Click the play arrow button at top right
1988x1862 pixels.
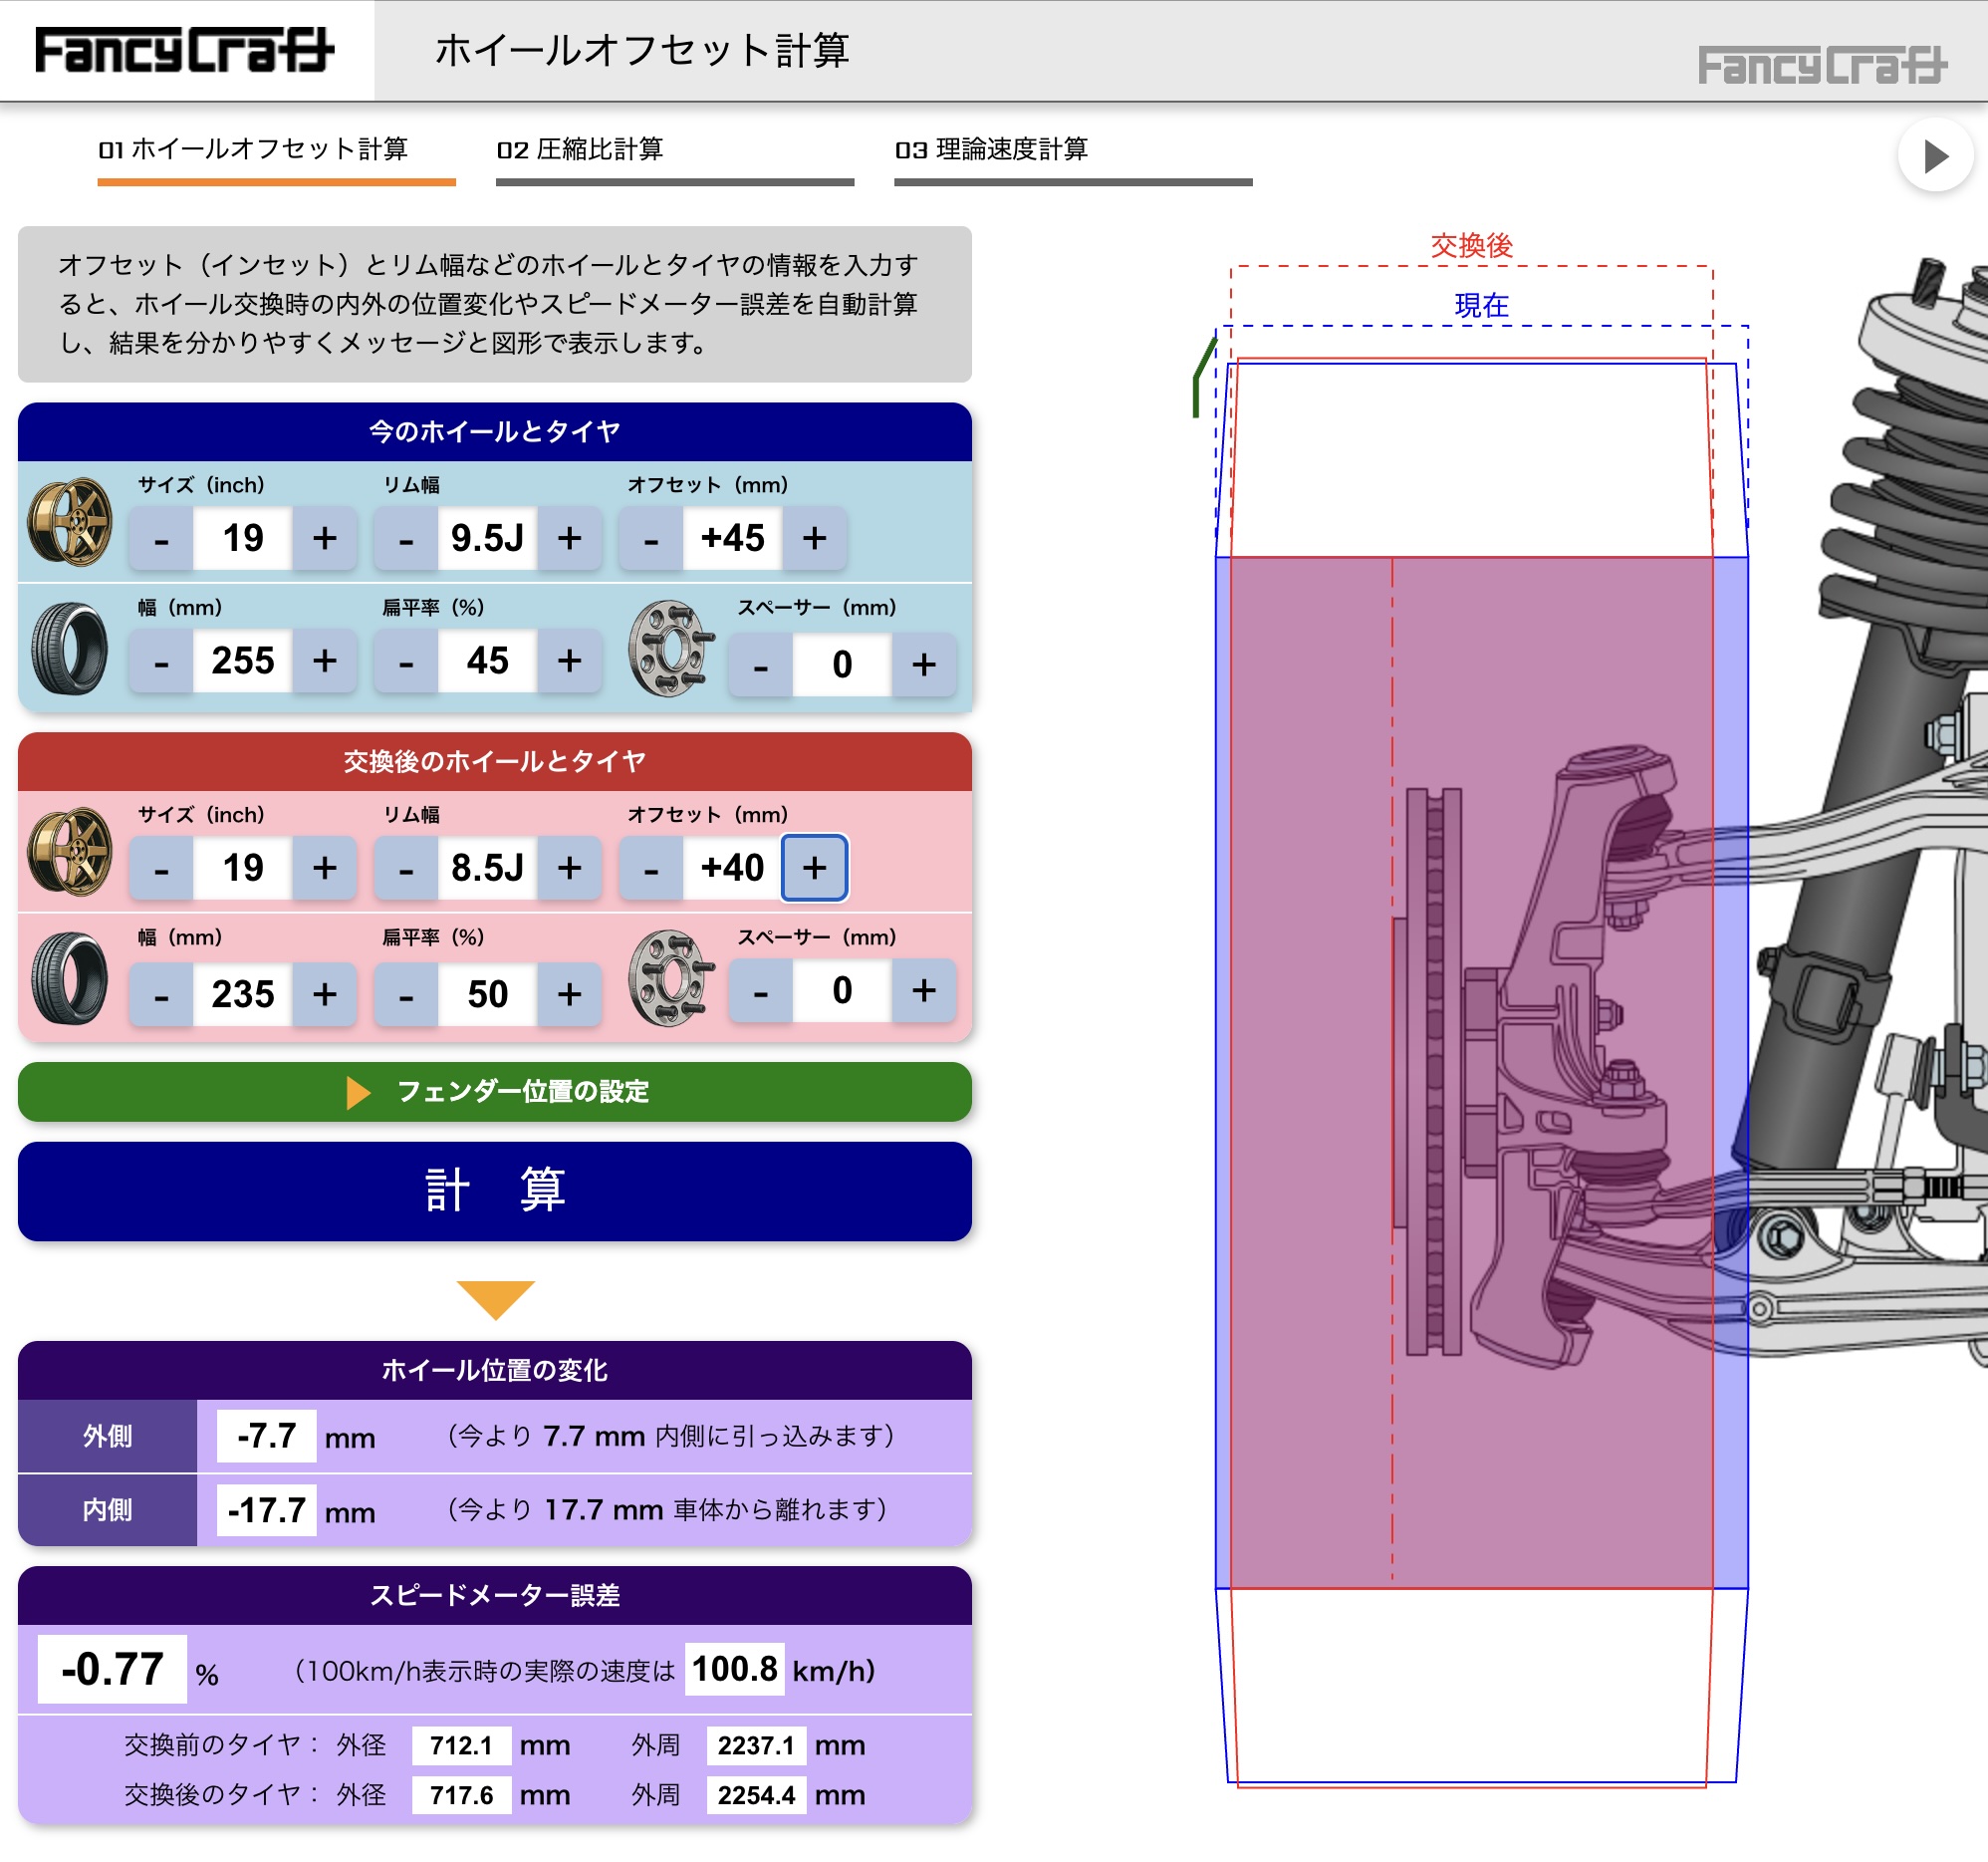click(1935, 155)
